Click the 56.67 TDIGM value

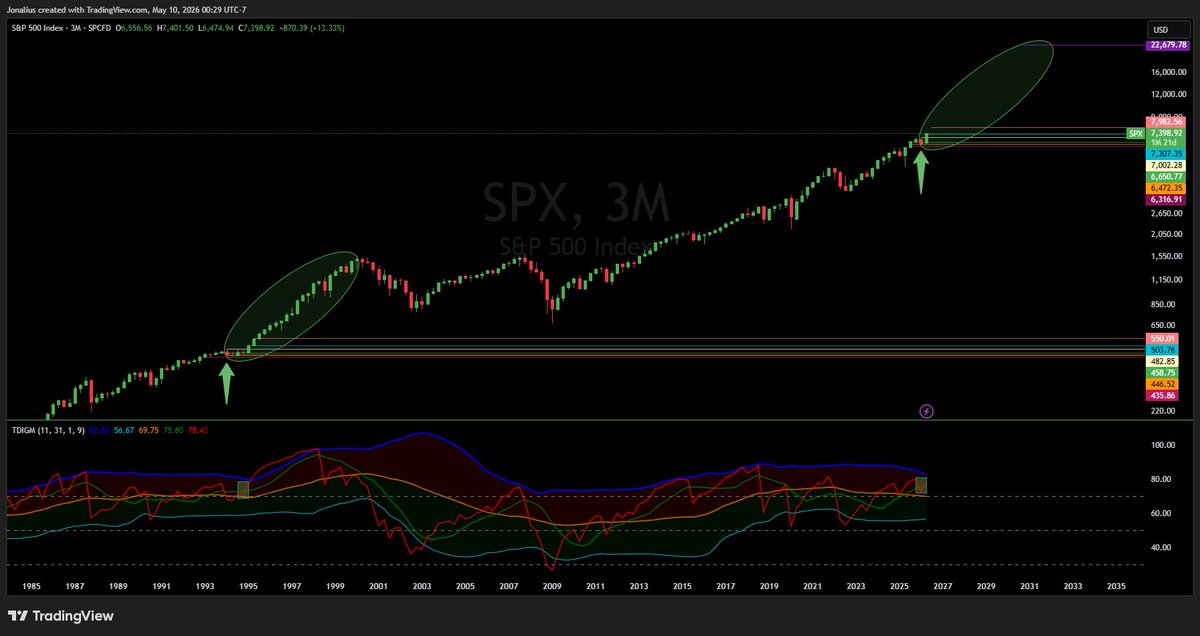click(x=123, y=429)
